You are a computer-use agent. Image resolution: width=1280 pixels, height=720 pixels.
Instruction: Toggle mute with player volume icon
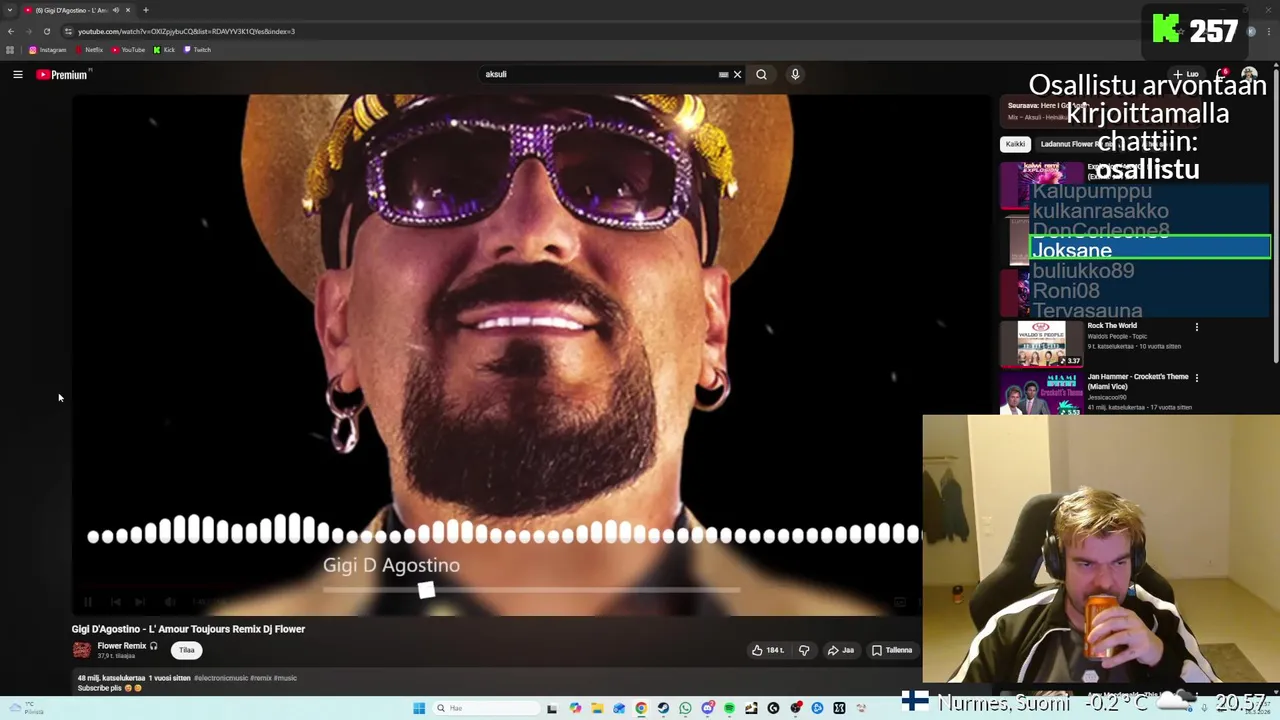[x=170, y=602]
